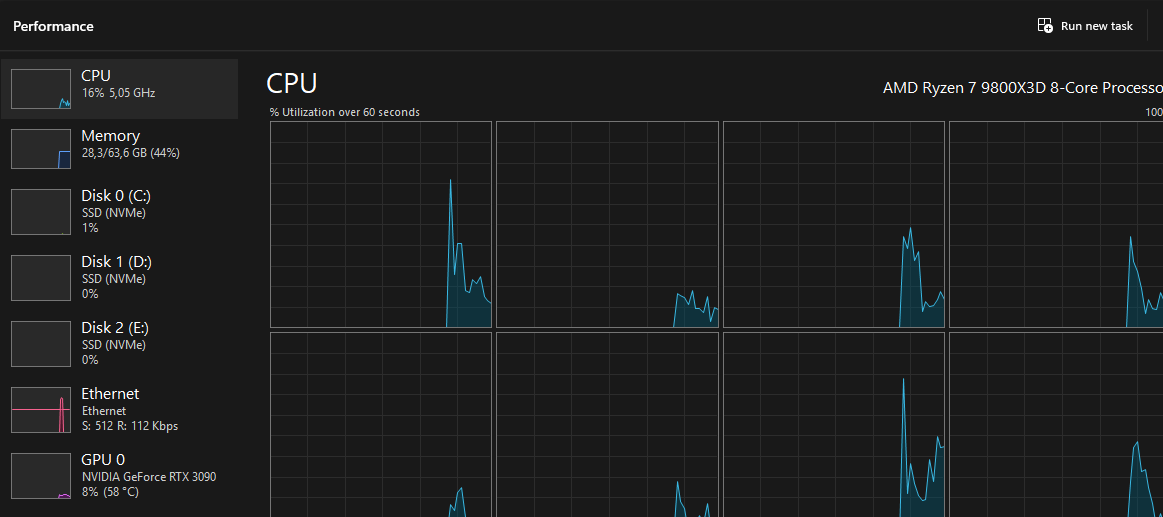Click the second core graph in second row
Screen dimensions: 1163x517
[607, 425]
